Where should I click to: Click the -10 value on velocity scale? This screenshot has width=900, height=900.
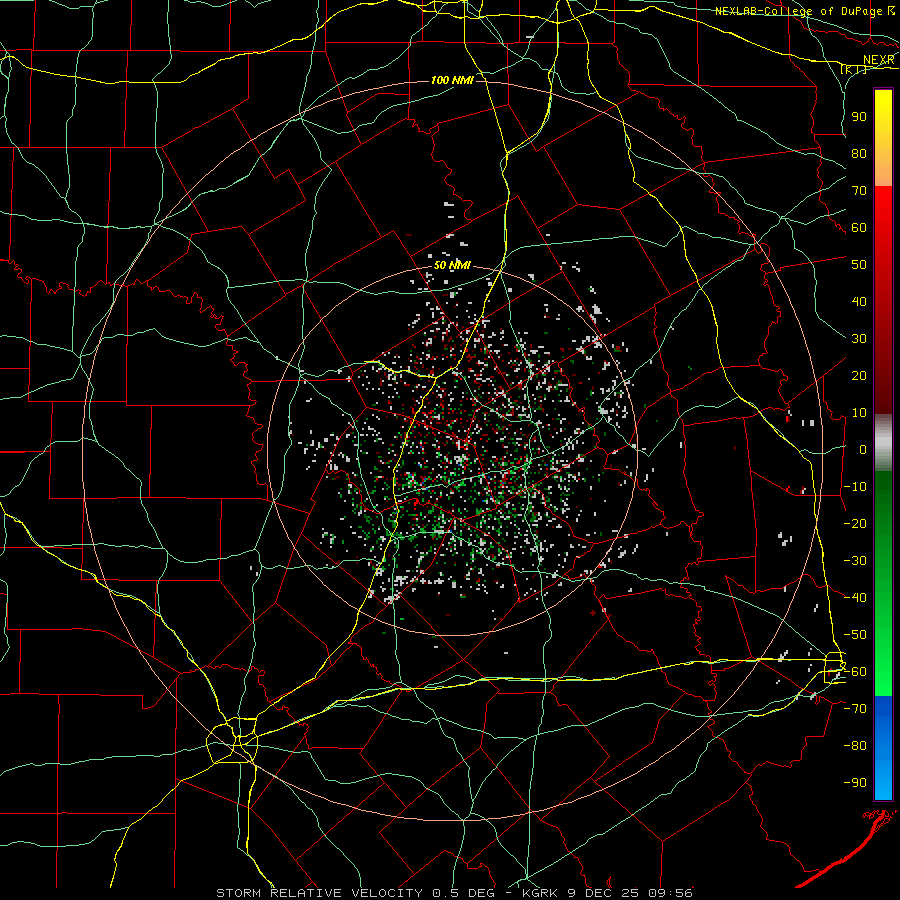tap(855, 487)
